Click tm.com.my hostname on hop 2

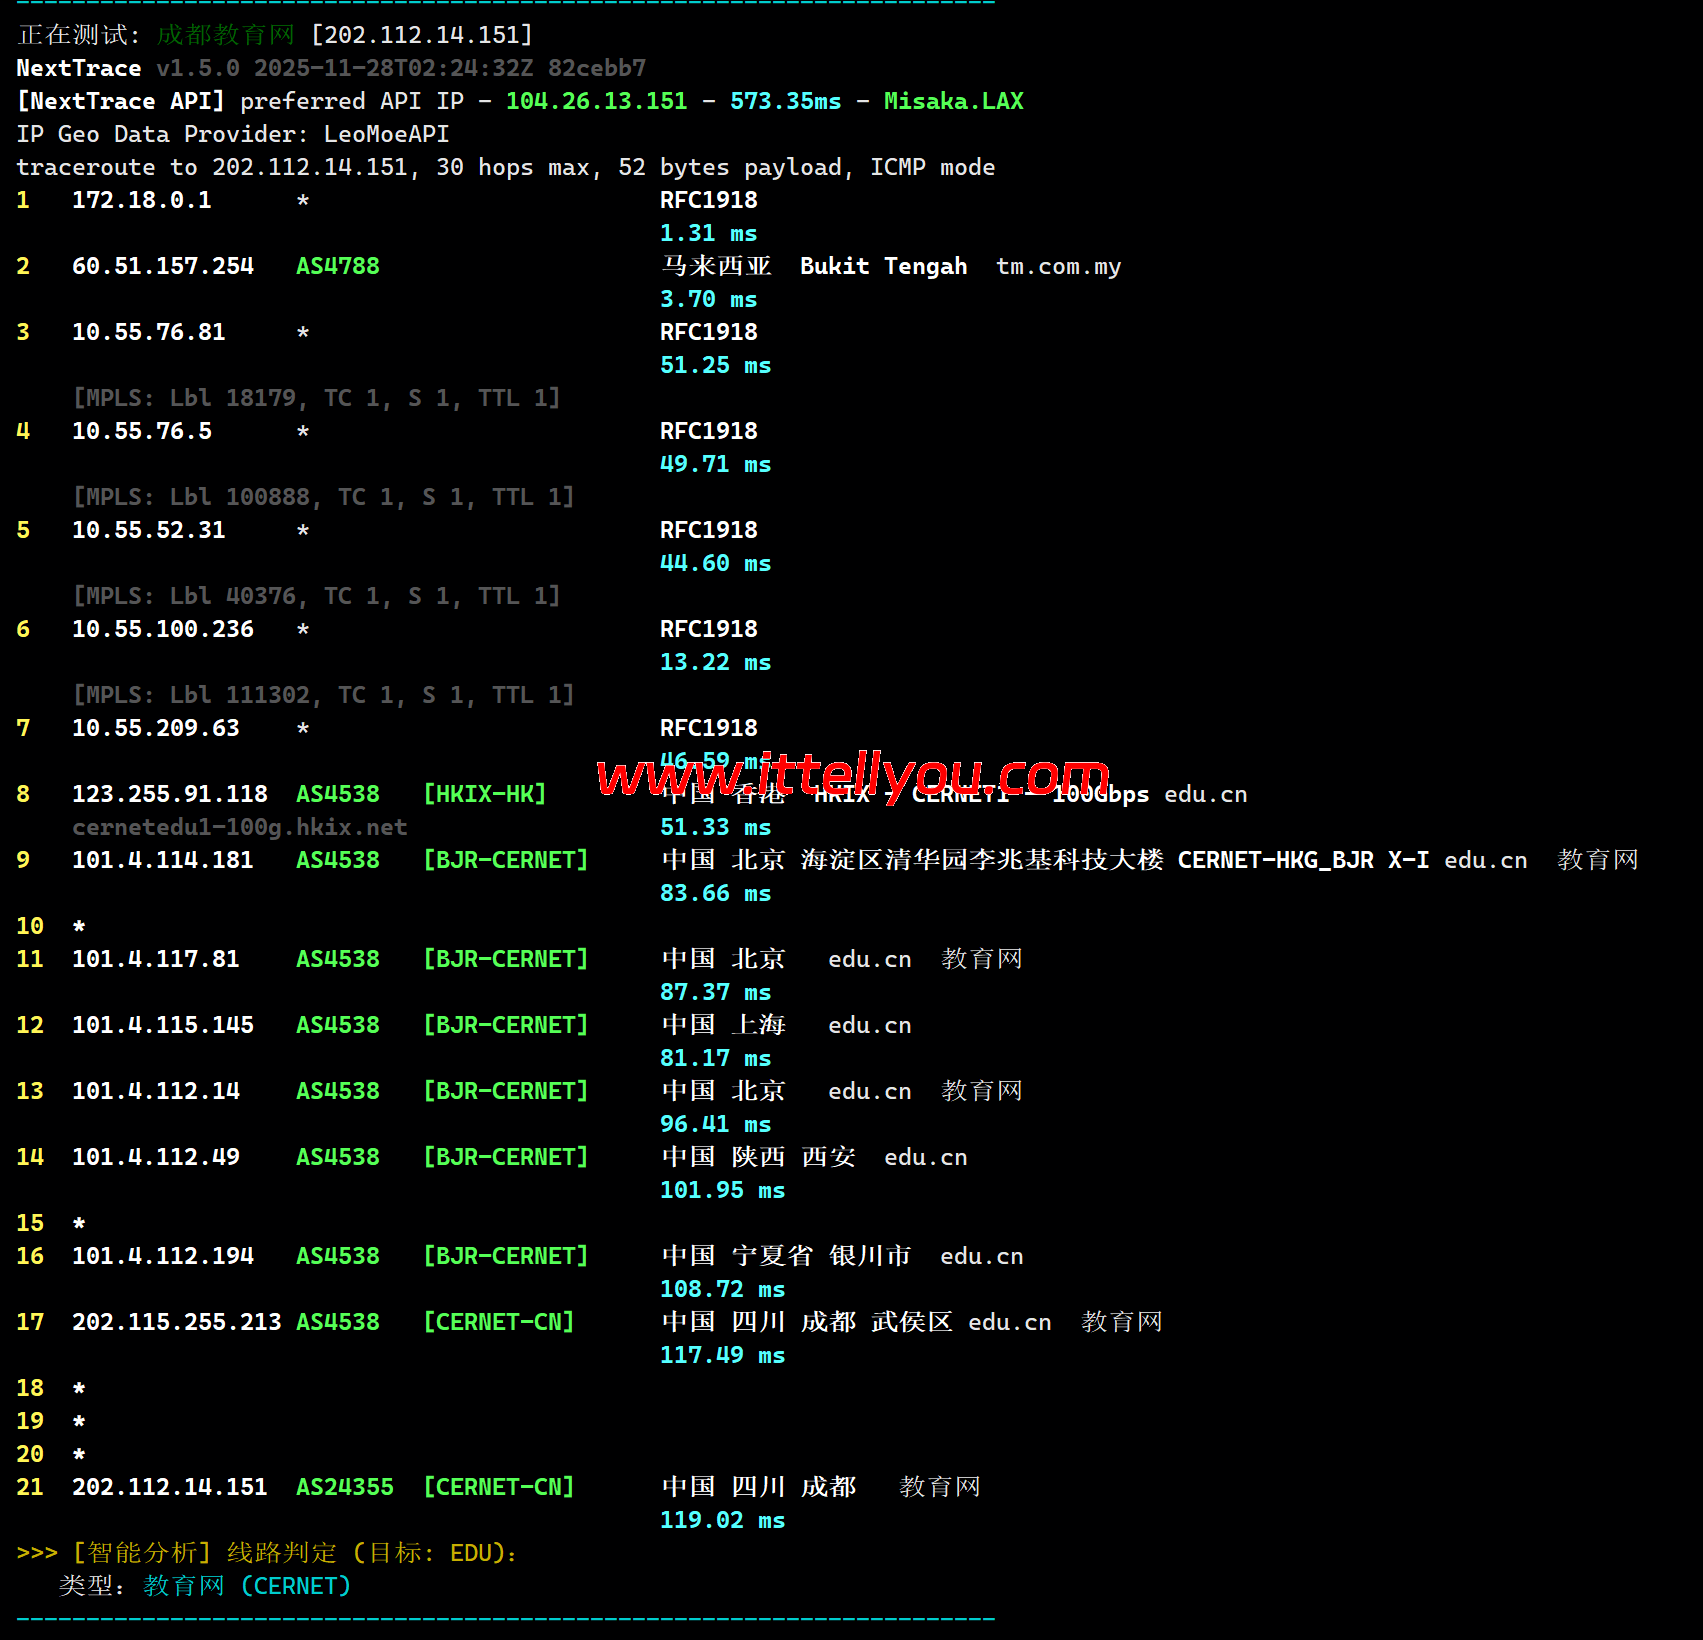tap(1058, 266)
